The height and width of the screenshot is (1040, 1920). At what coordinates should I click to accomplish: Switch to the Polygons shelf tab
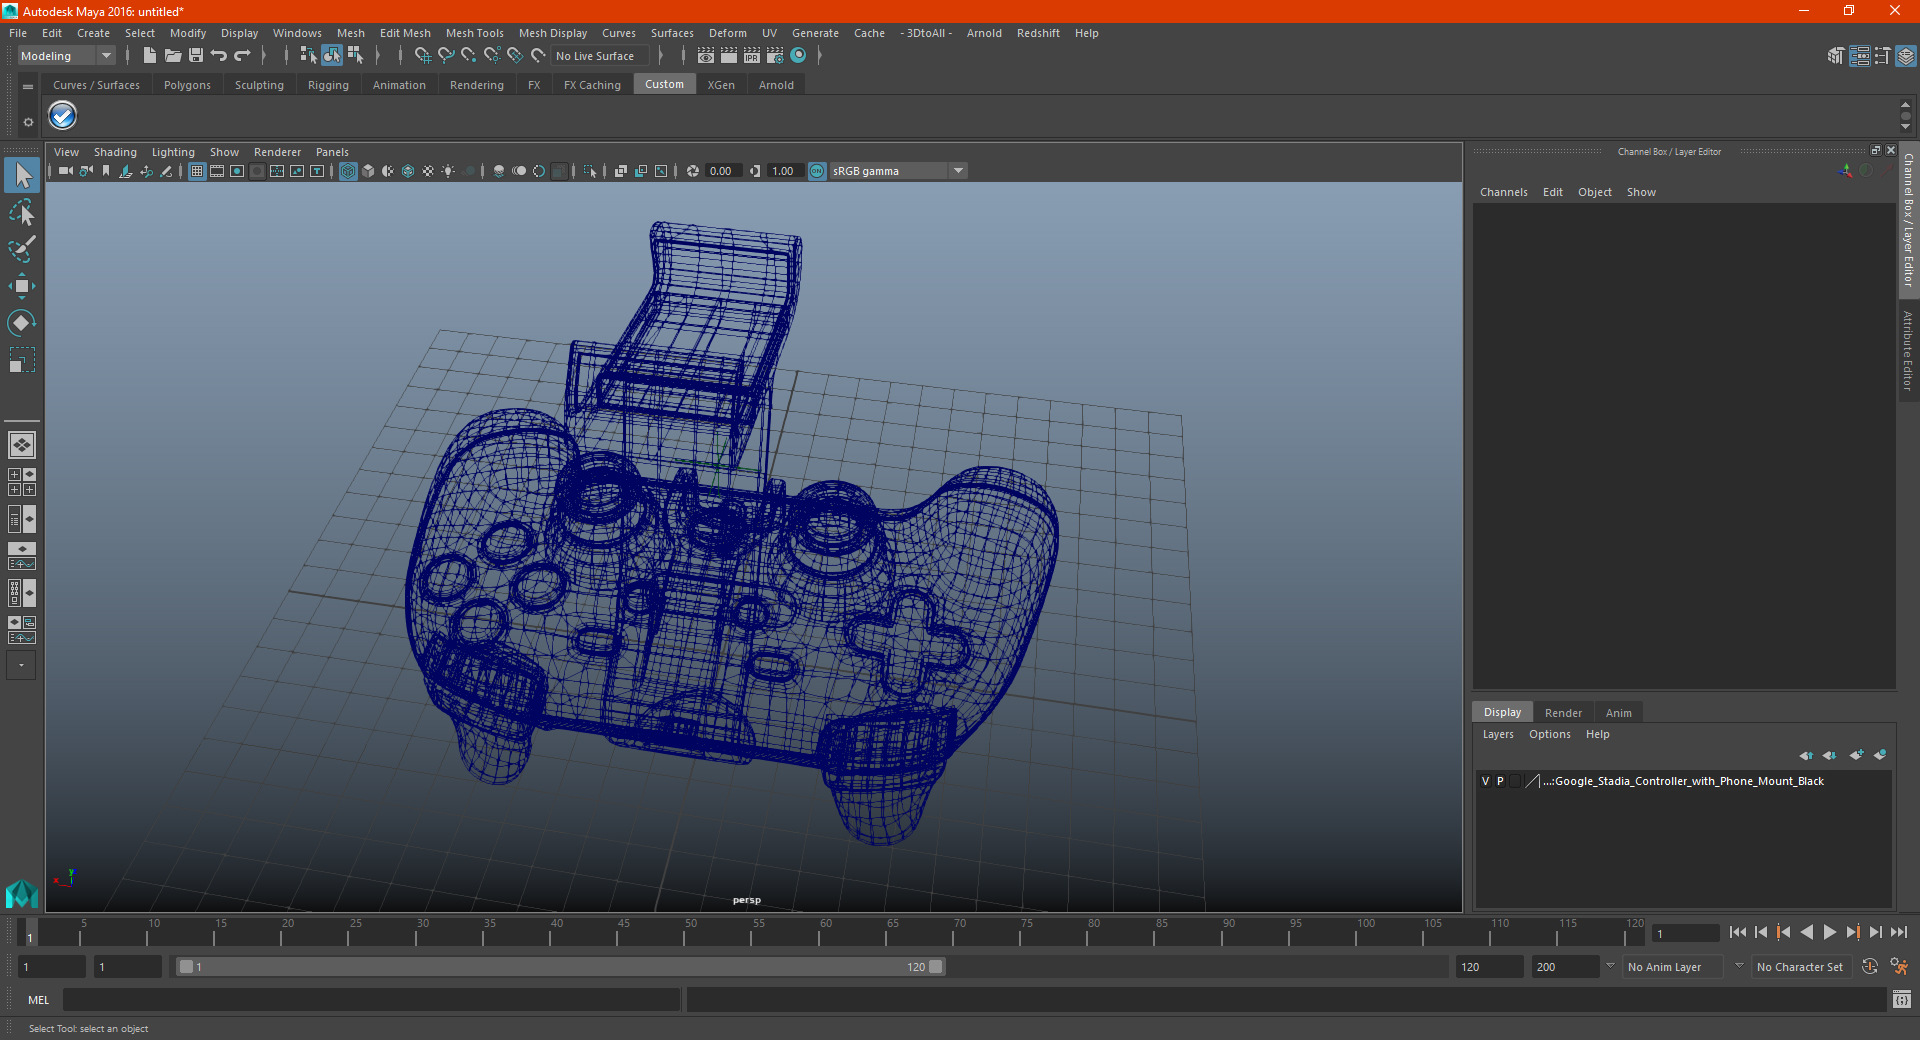pos(187,85)
